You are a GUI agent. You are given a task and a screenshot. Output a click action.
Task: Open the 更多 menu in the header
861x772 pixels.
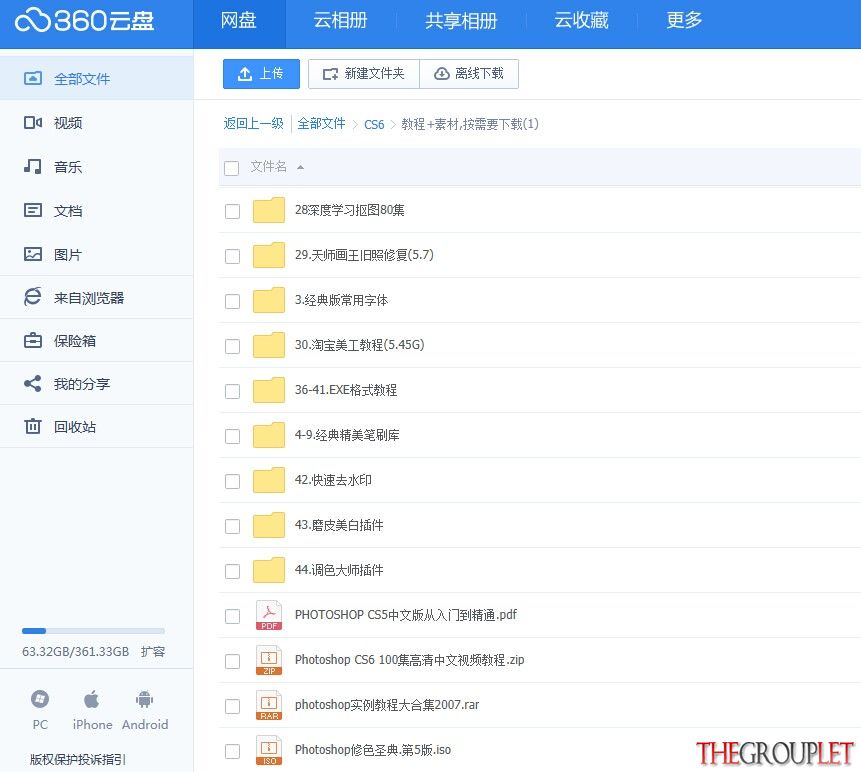[x=684, y=21]
